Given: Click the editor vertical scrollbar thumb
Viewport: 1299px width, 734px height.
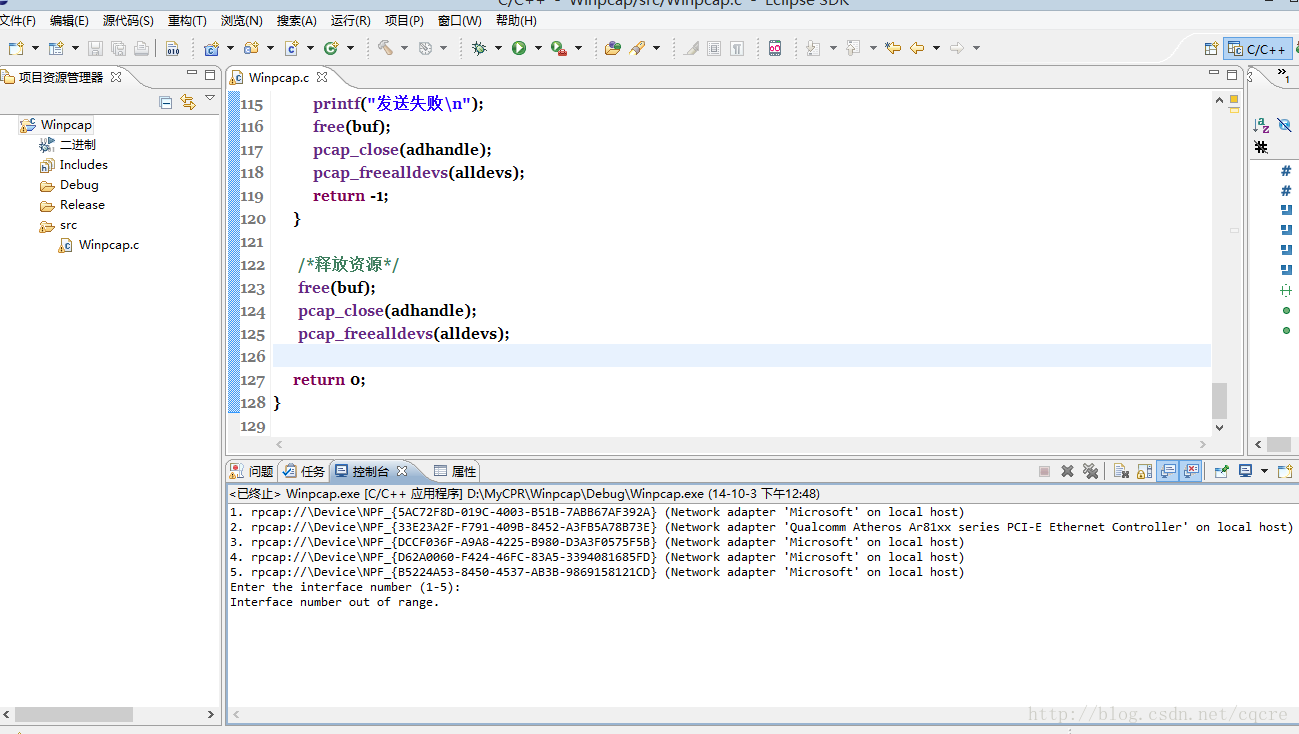Looking at the screenshot, I should point(1219,401).
